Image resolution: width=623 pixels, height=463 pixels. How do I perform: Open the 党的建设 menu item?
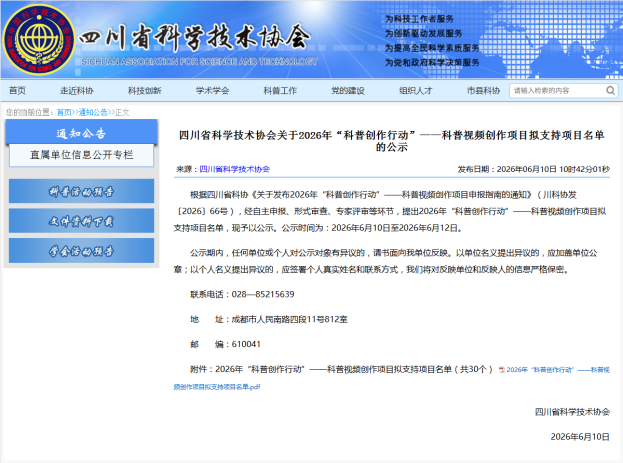pyautogui.click(x=348, y=91)
